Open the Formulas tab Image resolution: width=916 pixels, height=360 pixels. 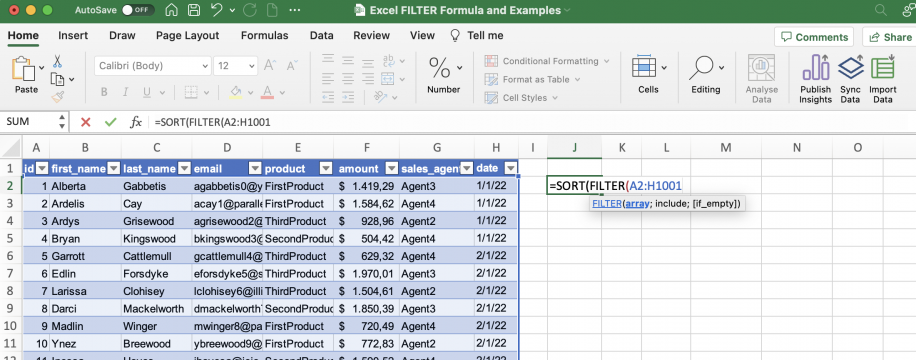point(265,36)
